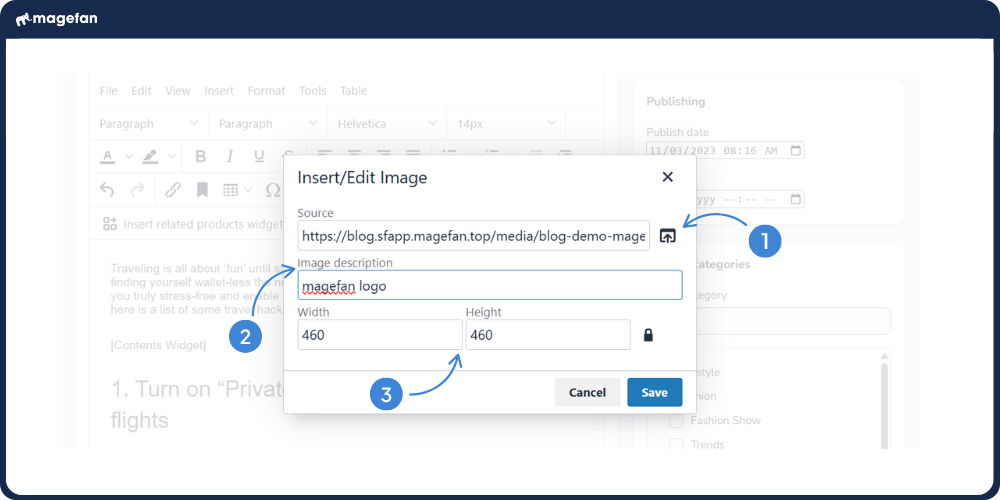Click the Image description input field
The height and width of the screenshot is (500, 1000).
tap(490, 285)
